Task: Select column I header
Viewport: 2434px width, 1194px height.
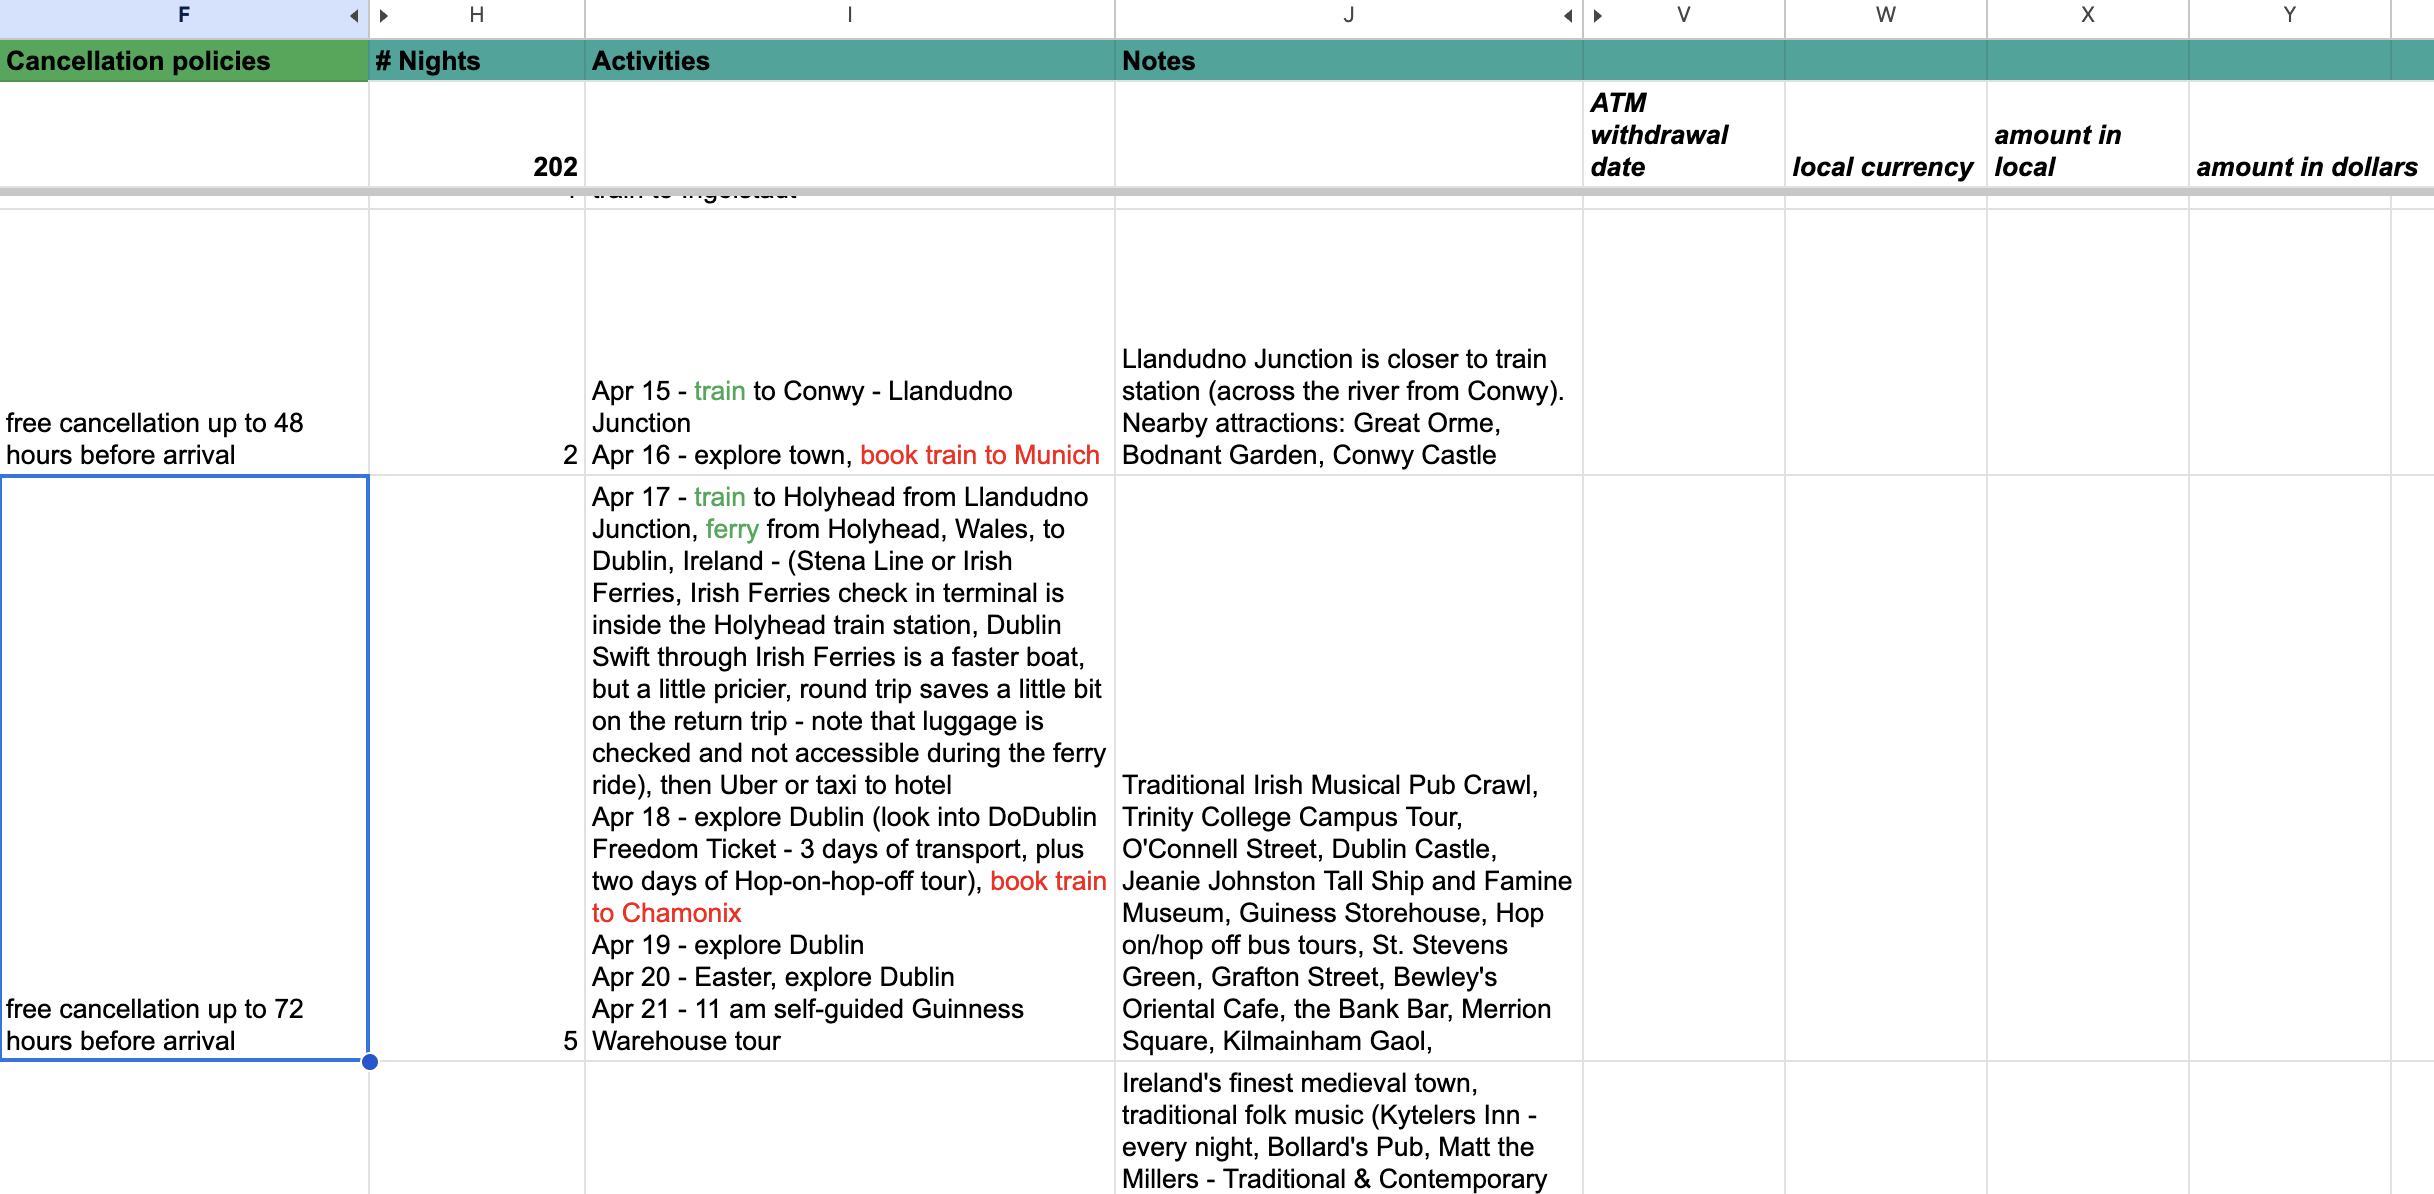Action: pos(849,15)
